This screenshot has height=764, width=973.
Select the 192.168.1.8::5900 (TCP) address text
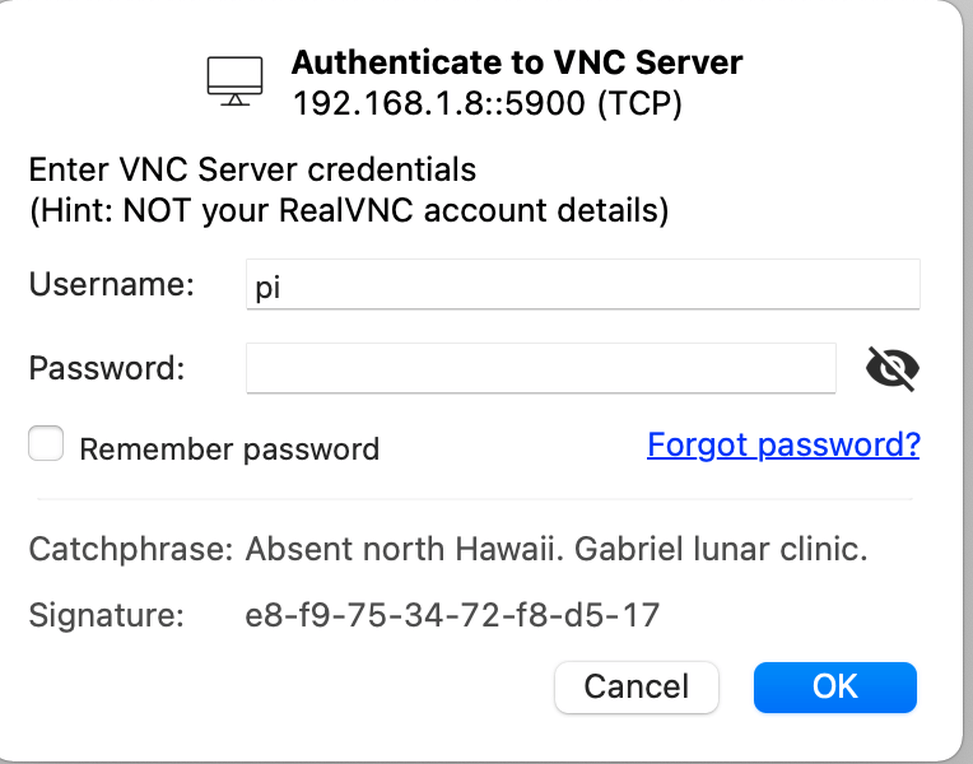487,103
